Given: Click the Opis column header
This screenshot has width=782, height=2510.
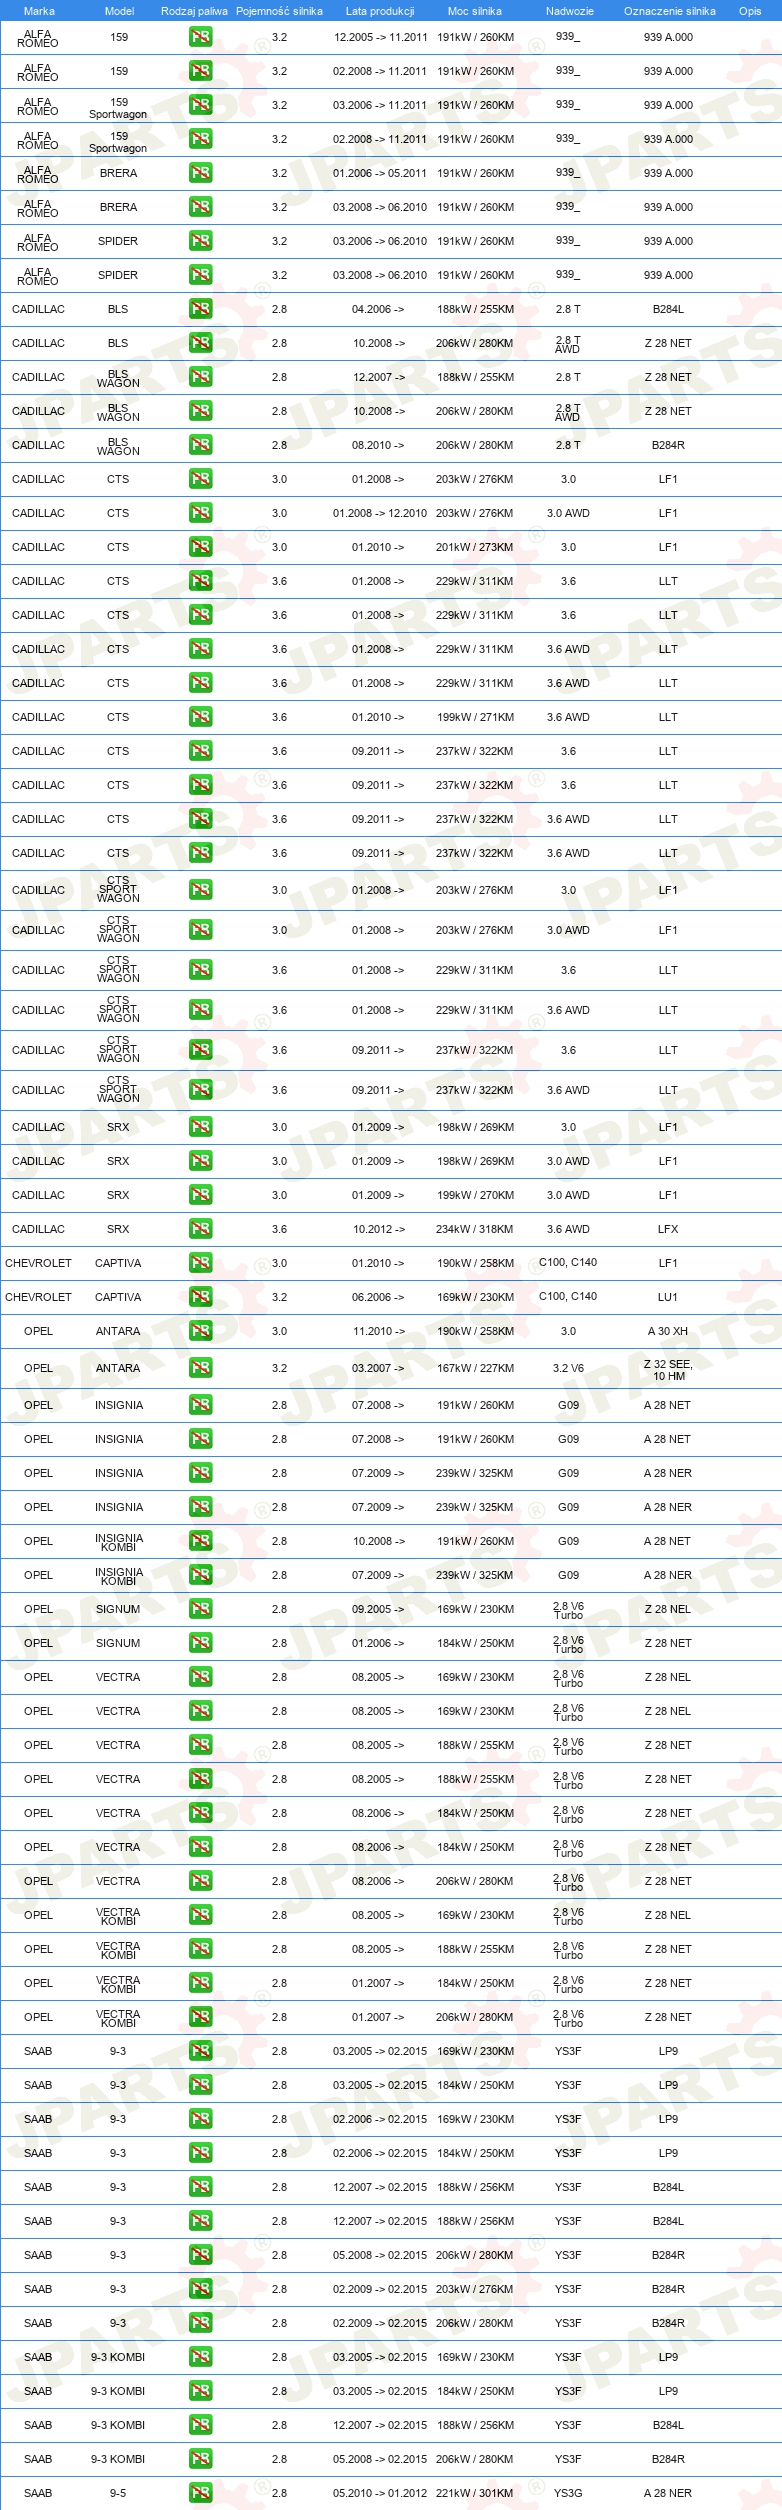Looking at the screenshot, I should pyautogui.click(x=750, y=11).
